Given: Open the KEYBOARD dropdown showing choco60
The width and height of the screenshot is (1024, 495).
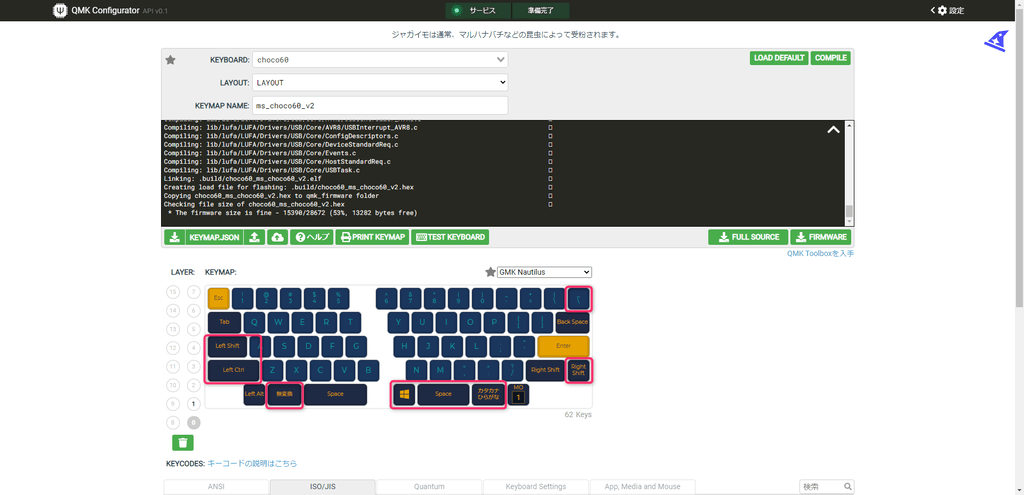Looking at the screenshot, I should coord(379,60).
